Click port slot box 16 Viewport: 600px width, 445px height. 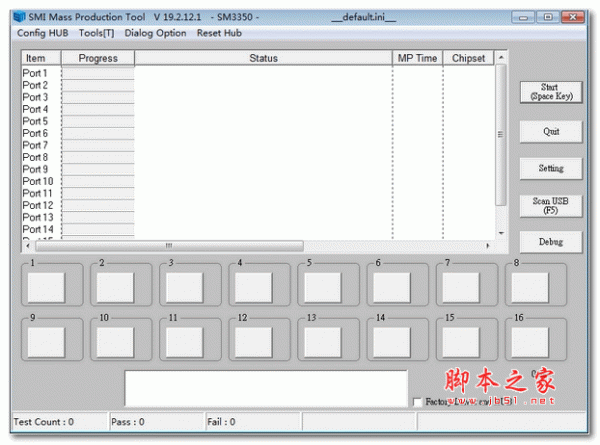(x=530, y=342)
